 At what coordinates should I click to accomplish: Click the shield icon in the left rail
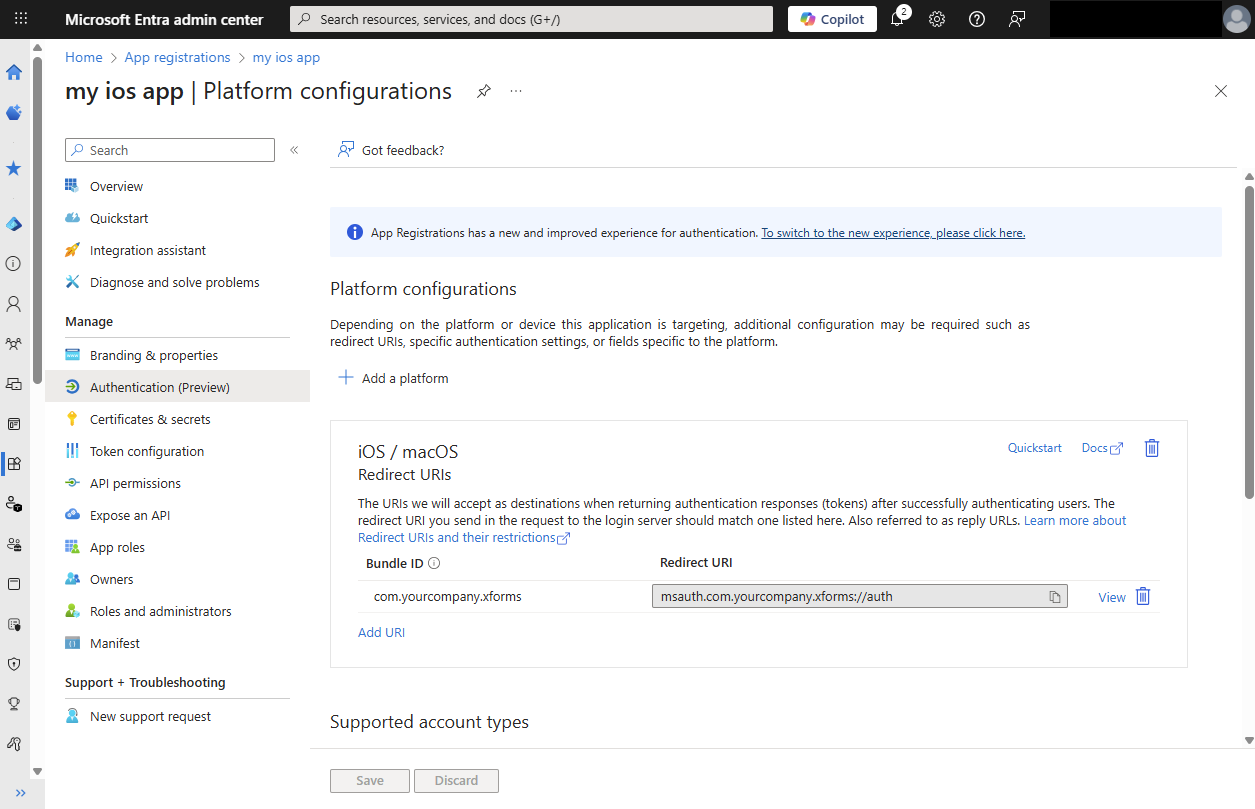pos(14,663)
